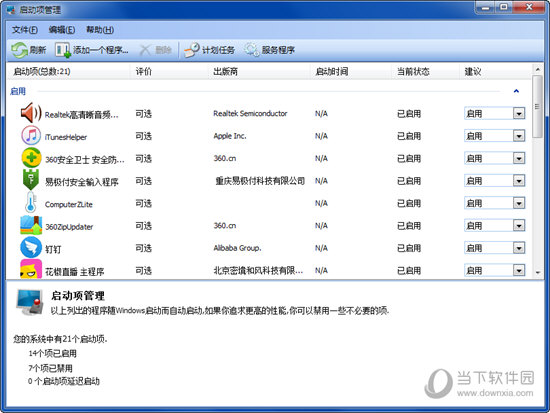This screenshot has width=550, height=413.
Task: Select the ComputerZLite thermometer icon
Action: (x=31, y=202)
